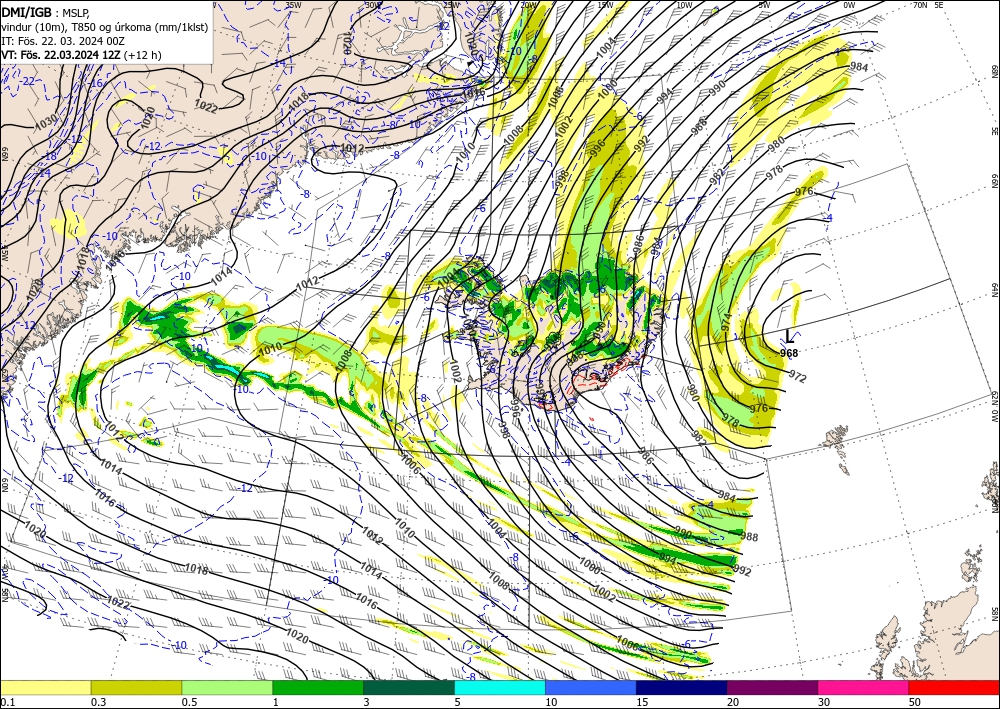Viewport: 1000px width, 709px height.
Task: Select the dark green 3–5 legend swatch
Action: 409,687
